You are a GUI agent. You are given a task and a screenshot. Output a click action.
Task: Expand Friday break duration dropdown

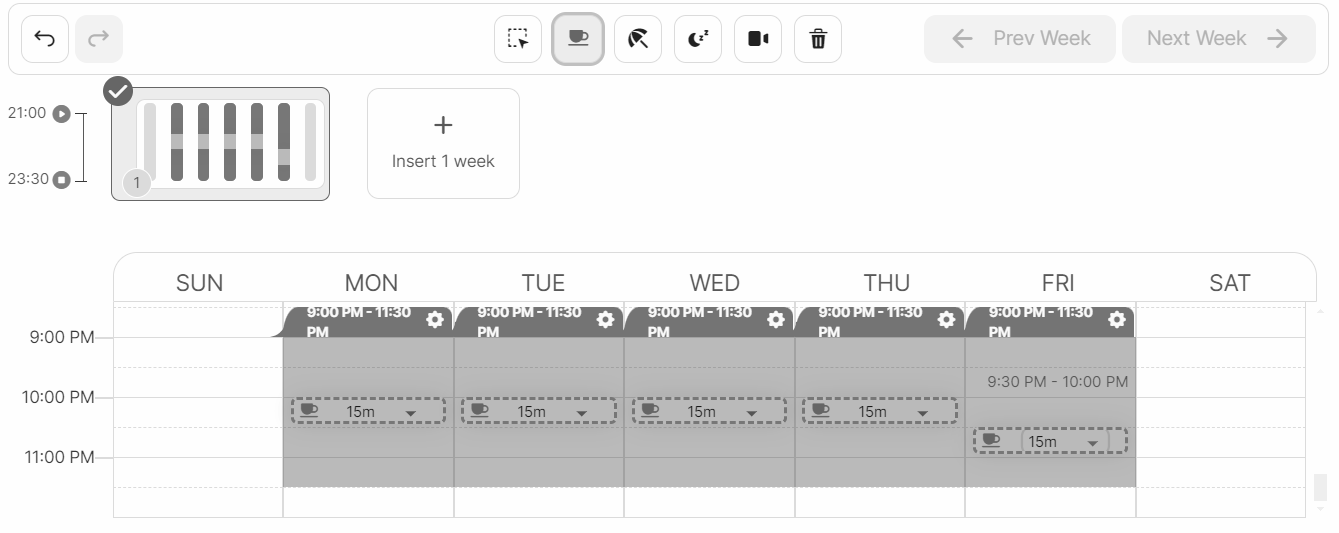(1092, 443)
